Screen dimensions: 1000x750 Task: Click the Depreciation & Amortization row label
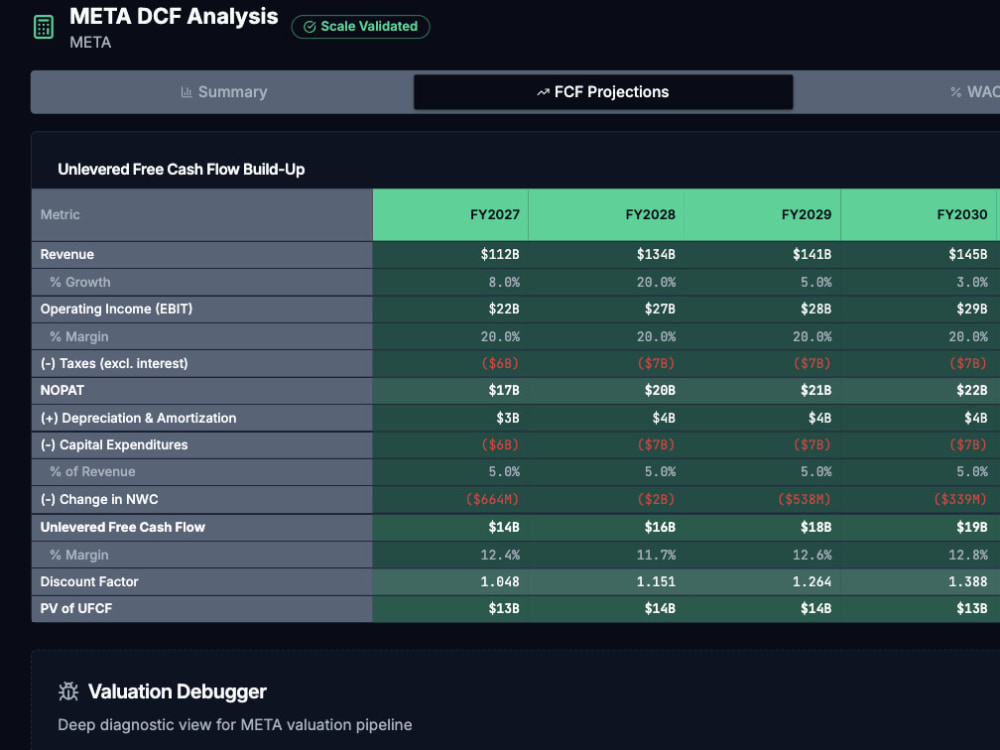click(138, 418)
